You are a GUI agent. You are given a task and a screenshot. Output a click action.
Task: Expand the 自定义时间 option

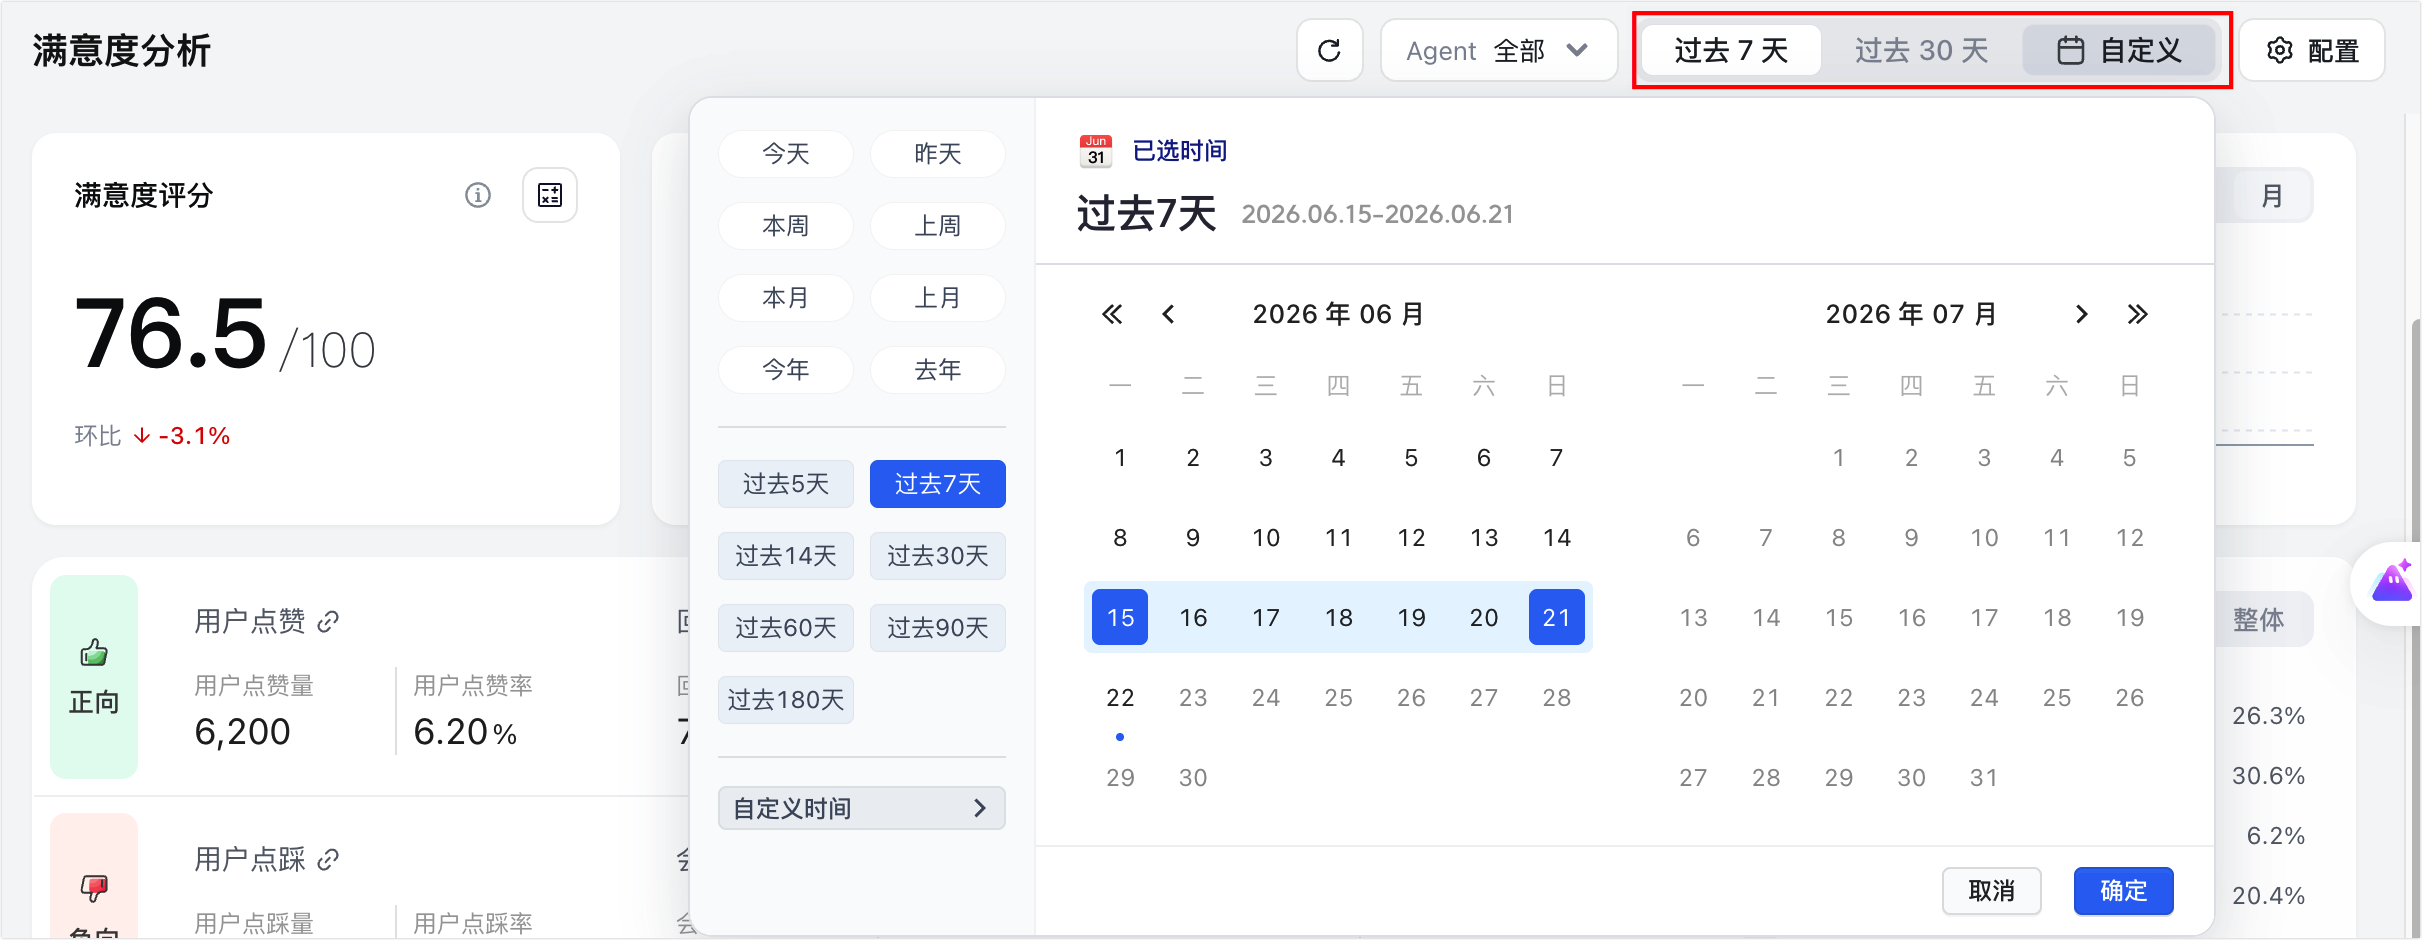861,808
